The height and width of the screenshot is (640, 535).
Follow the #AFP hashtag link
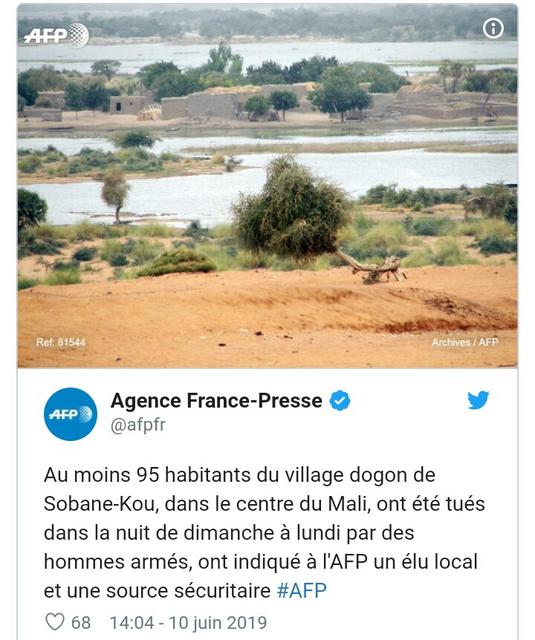[x=302, y=591]
